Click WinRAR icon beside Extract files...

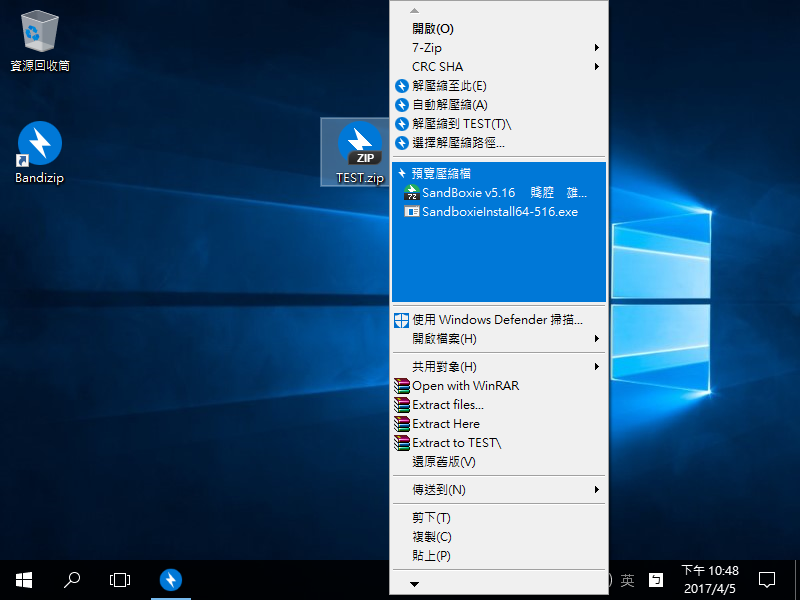click(x=402, y=405)
